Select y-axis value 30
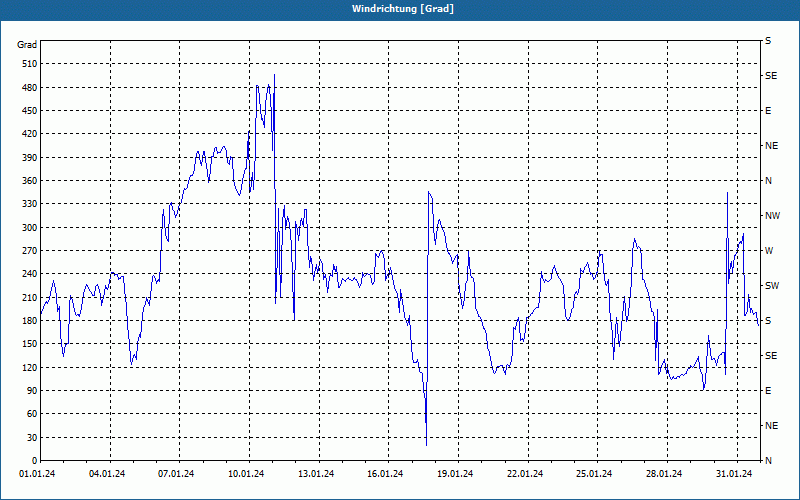 pos(32,437)
